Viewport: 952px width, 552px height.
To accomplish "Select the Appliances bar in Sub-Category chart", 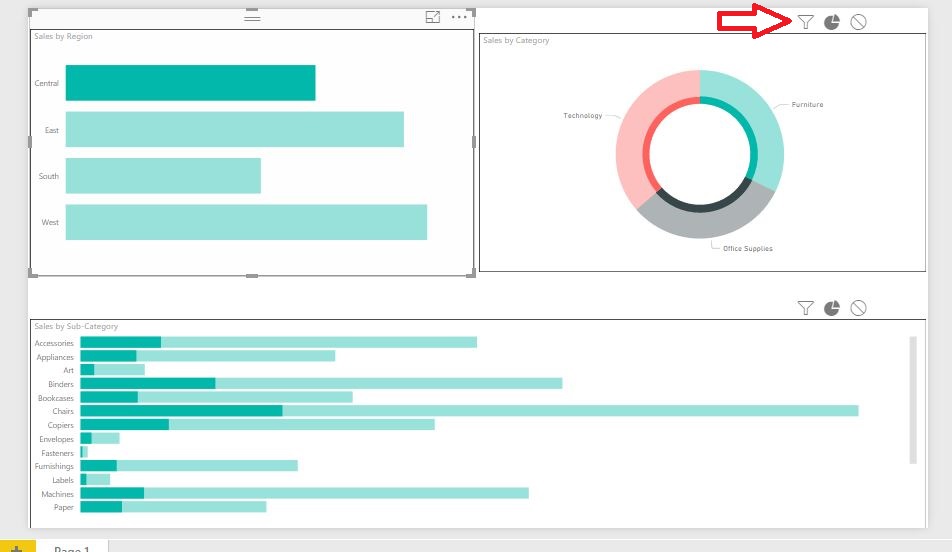I will [x=208, y=356].
